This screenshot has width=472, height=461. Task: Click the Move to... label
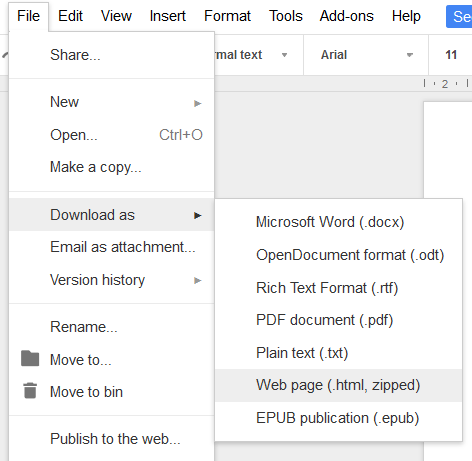point(81,360)
